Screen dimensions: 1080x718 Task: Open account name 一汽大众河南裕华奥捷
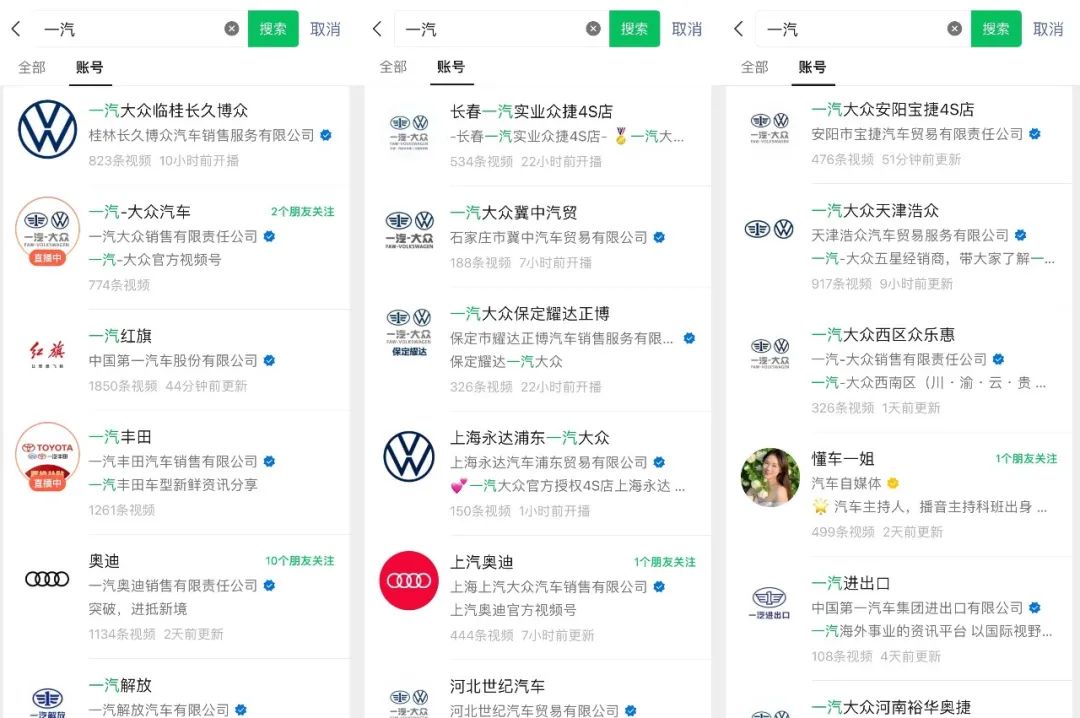pos(891,707)
